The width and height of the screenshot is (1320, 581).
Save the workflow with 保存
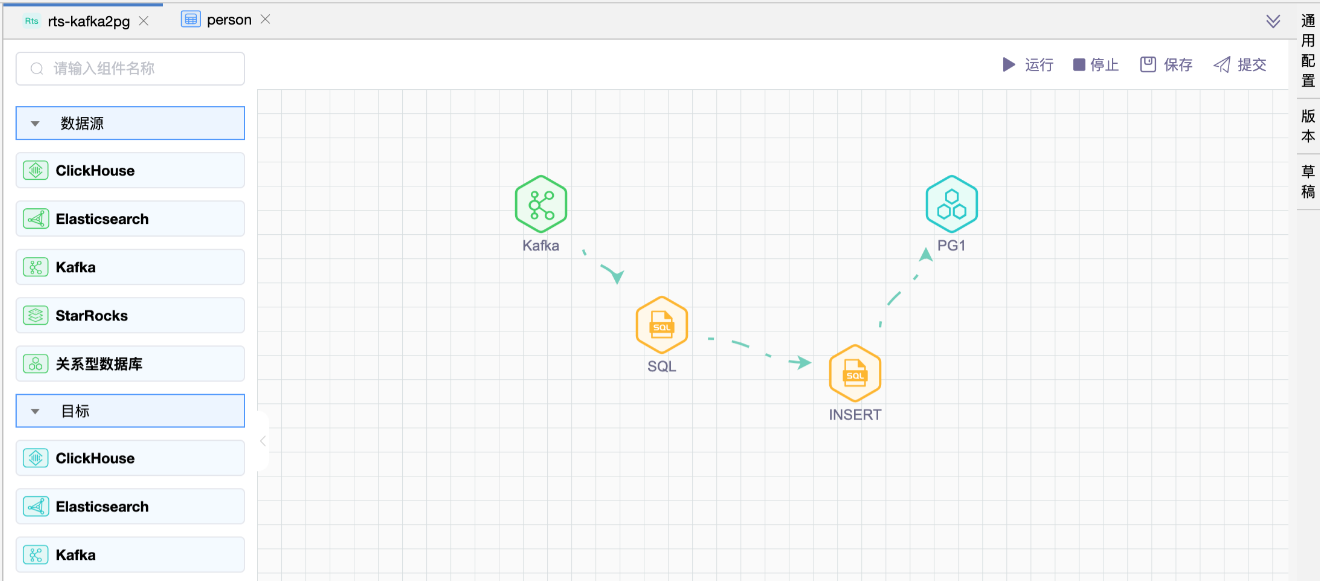click(1166, 65)
